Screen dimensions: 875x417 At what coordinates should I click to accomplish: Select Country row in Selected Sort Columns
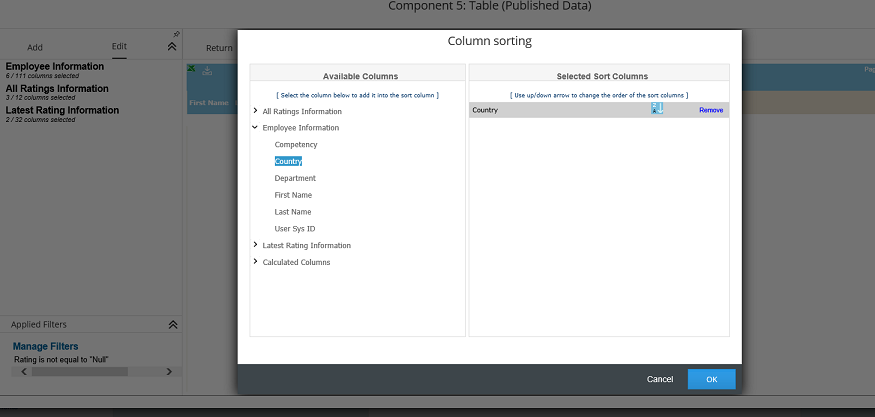point(599,110)
